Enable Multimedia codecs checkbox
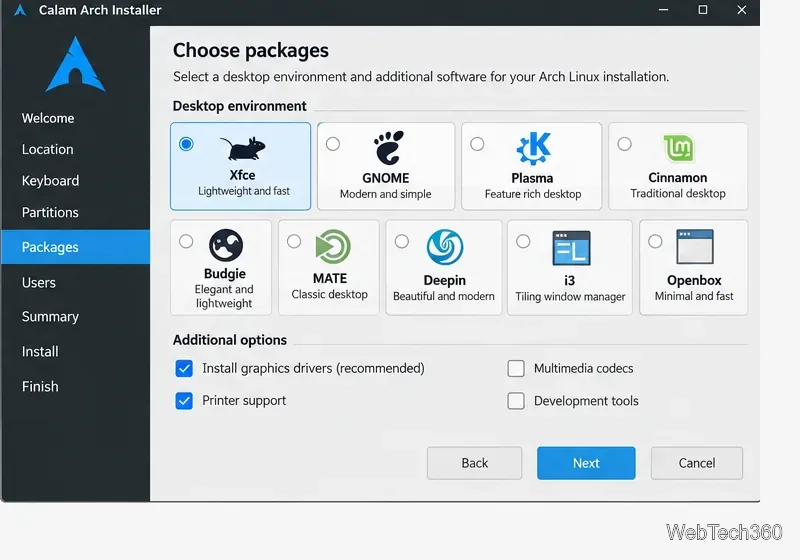The image size is (800, 560). pos(516,368)
